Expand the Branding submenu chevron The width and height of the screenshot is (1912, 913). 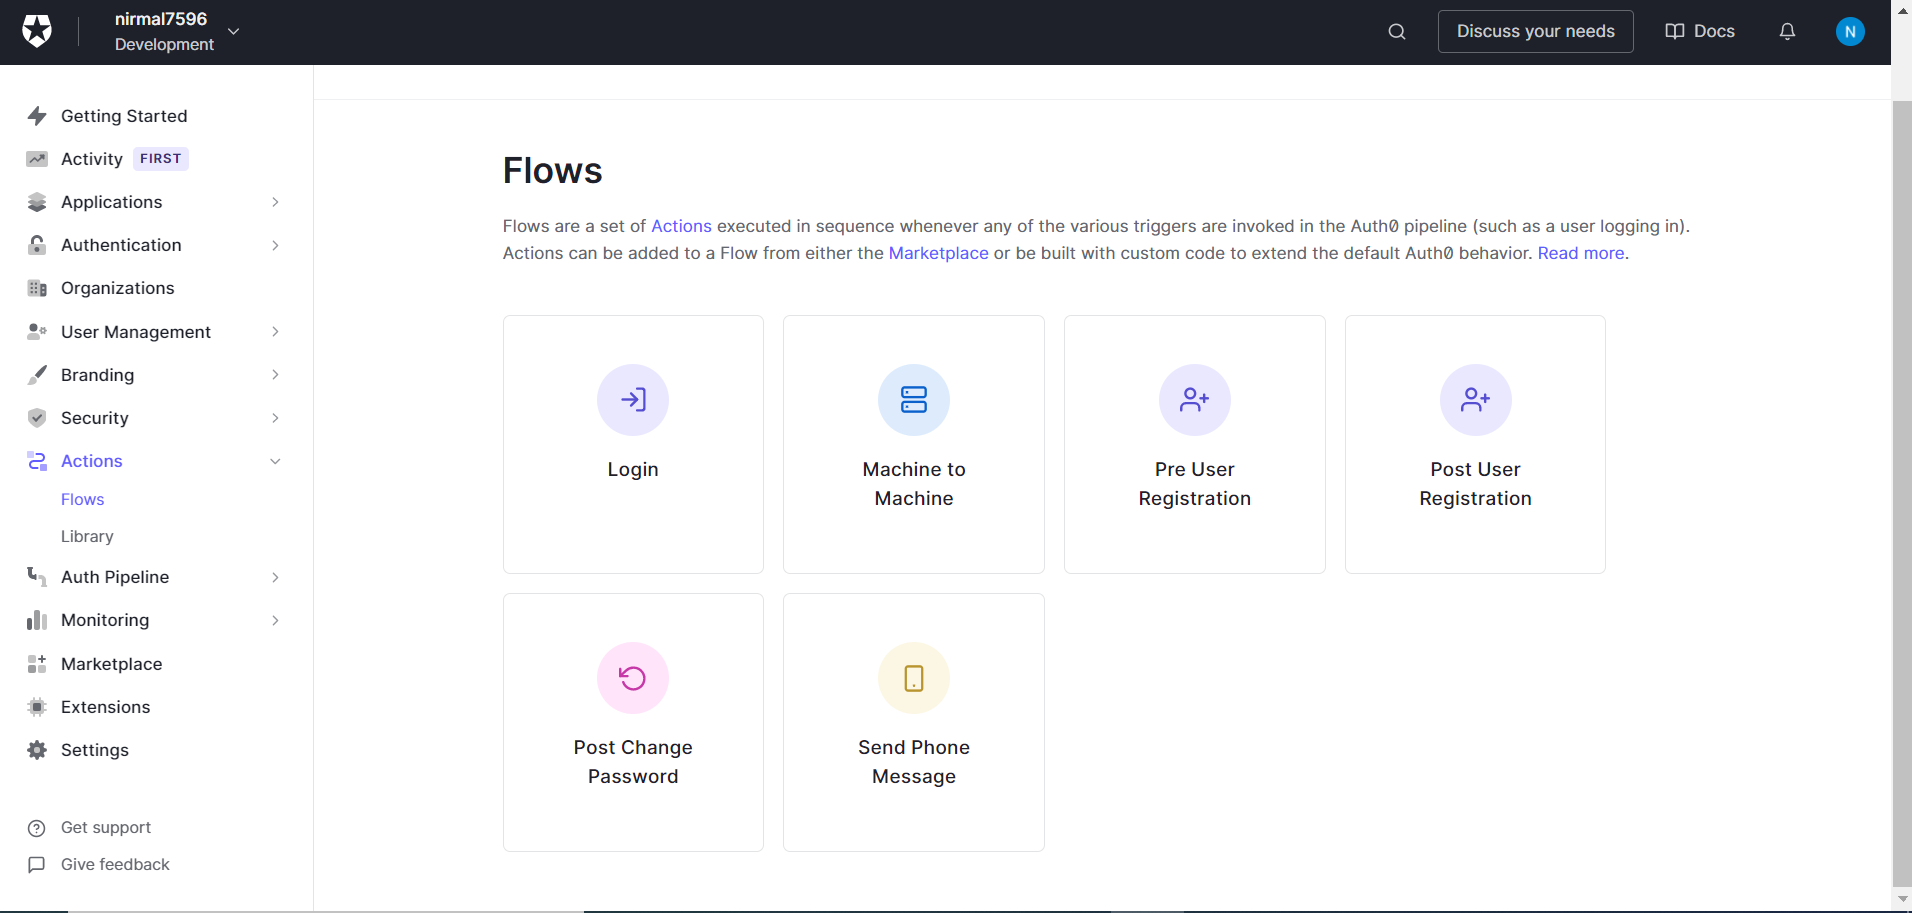click(275, 375)
